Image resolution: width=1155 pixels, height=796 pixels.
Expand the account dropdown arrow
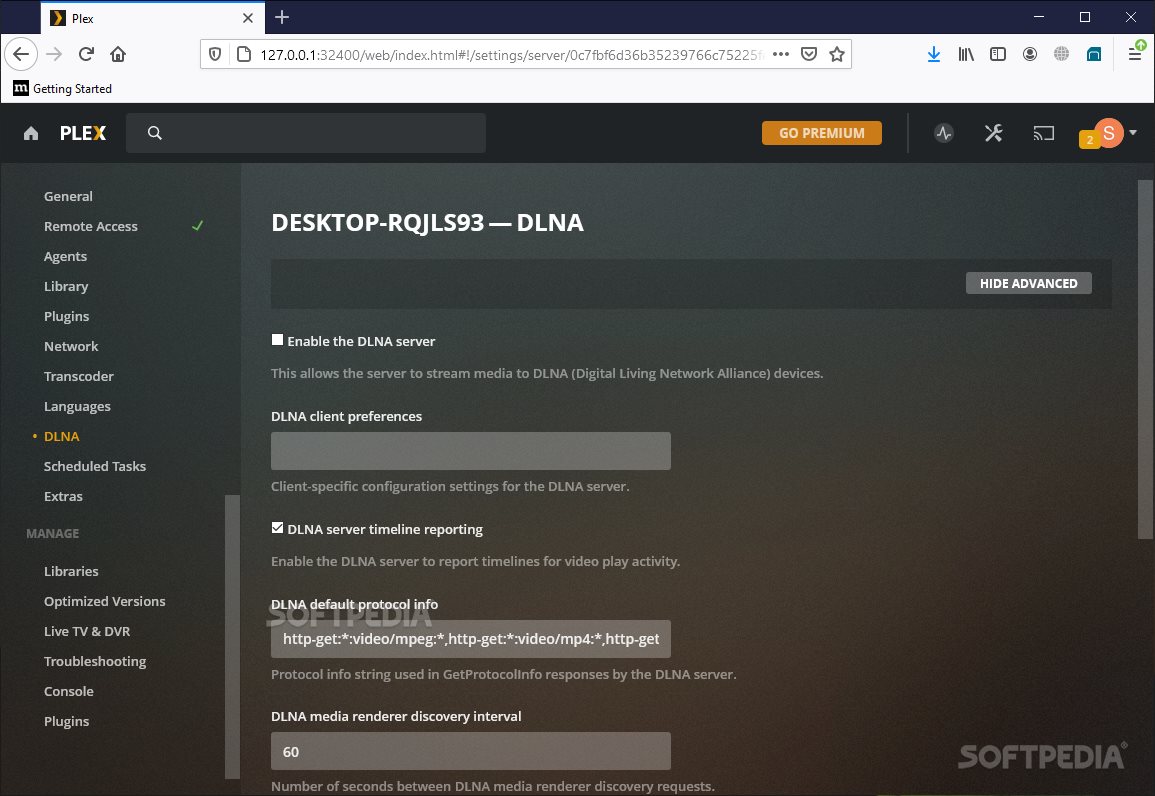tap(1133, 133)
